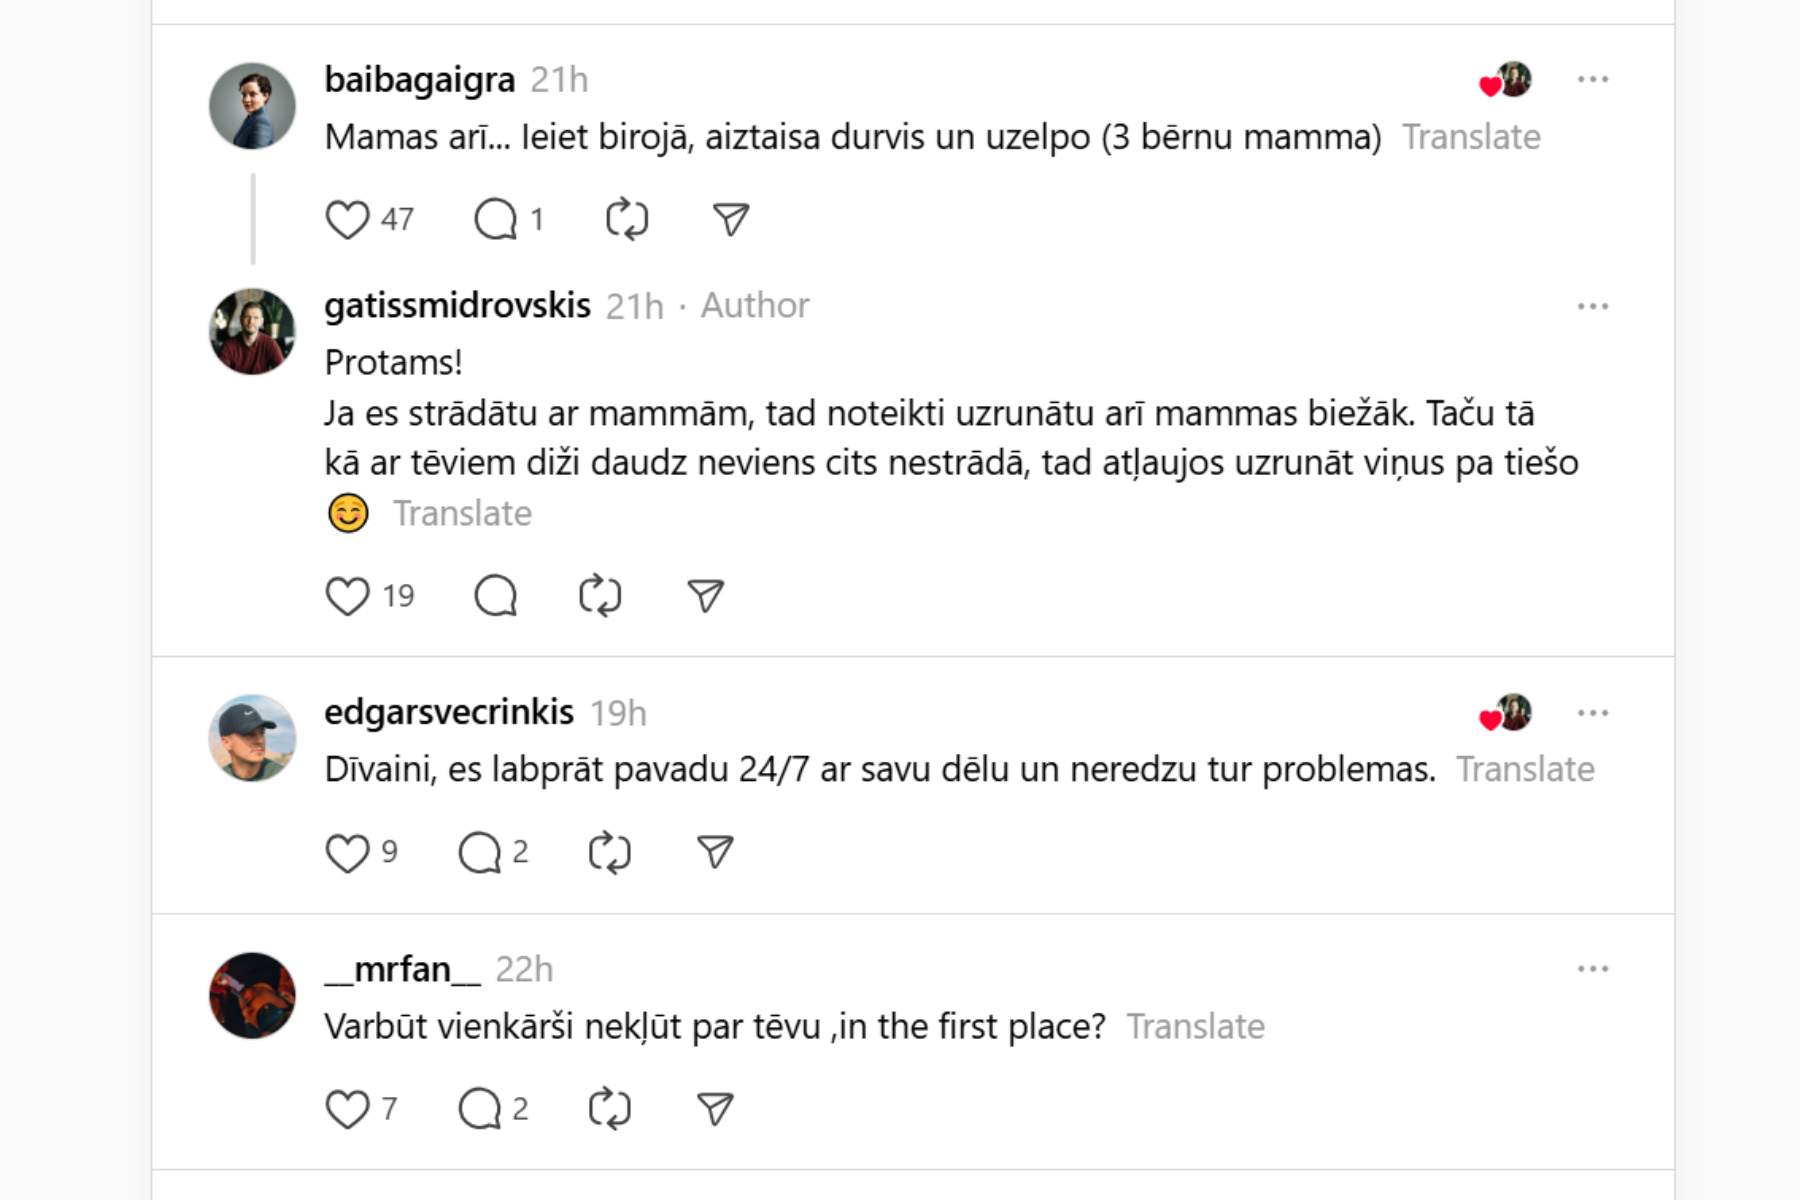This screenshot has height=1200, width=1800.
Task: Translate __mrfan__'s comment
Action: click(1195, 1027)
